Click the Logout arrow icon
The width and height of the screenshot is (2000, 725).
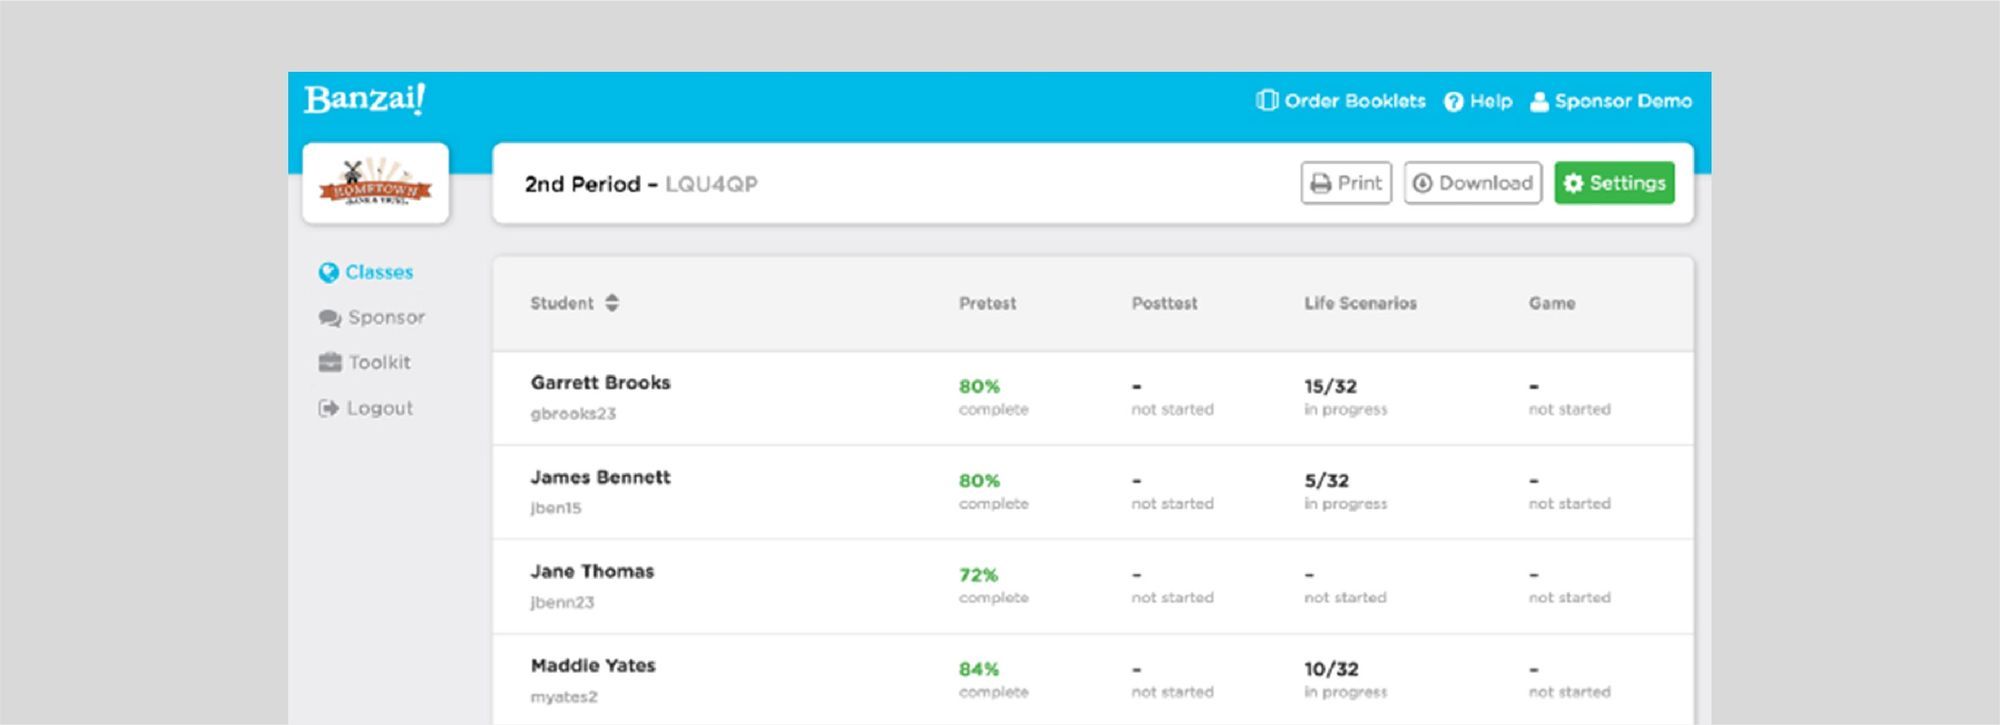tap(328, 408)
